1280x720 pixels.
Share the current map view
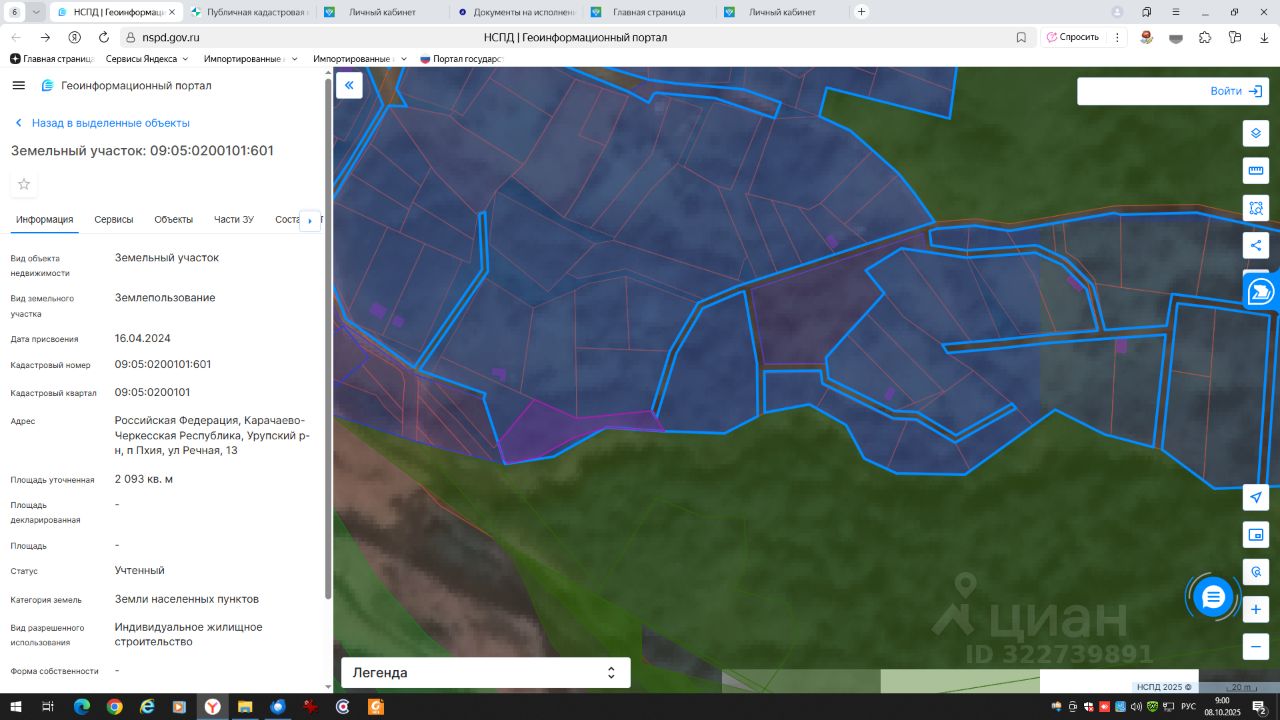click(x=1256, y=245)
